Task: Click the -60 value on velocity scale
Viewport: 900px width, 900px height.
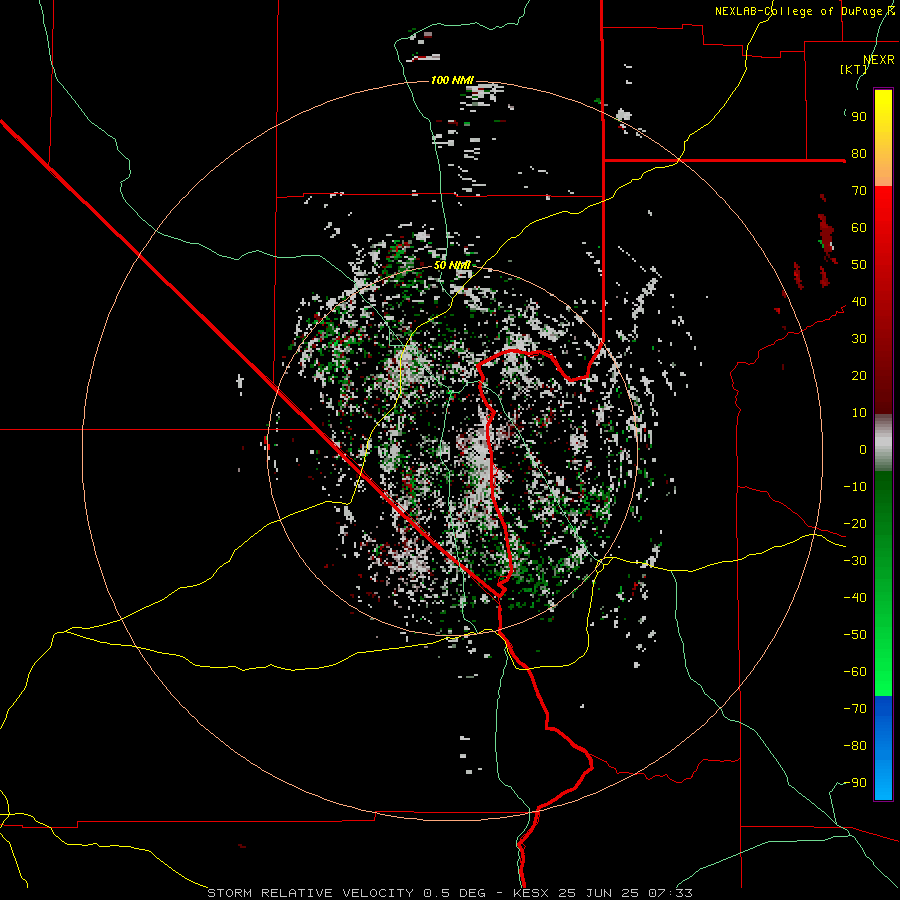Action: pyautogui.click(x=855, y=672)
